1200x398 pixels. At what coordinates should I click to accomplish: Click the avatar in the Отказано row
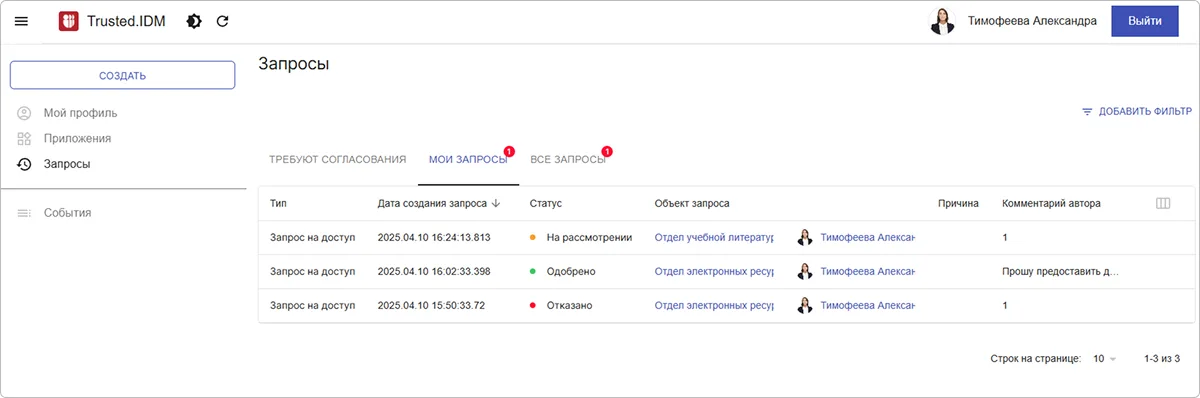(x=804, y=305)
